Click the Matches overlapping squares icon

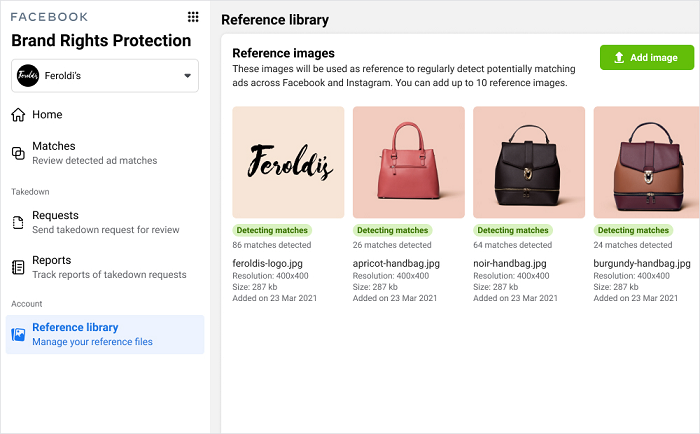[x=18, y=153]
